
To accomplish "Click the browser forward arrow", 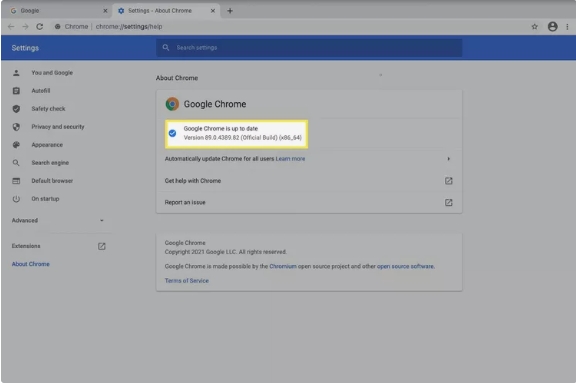I will [25, 26].
